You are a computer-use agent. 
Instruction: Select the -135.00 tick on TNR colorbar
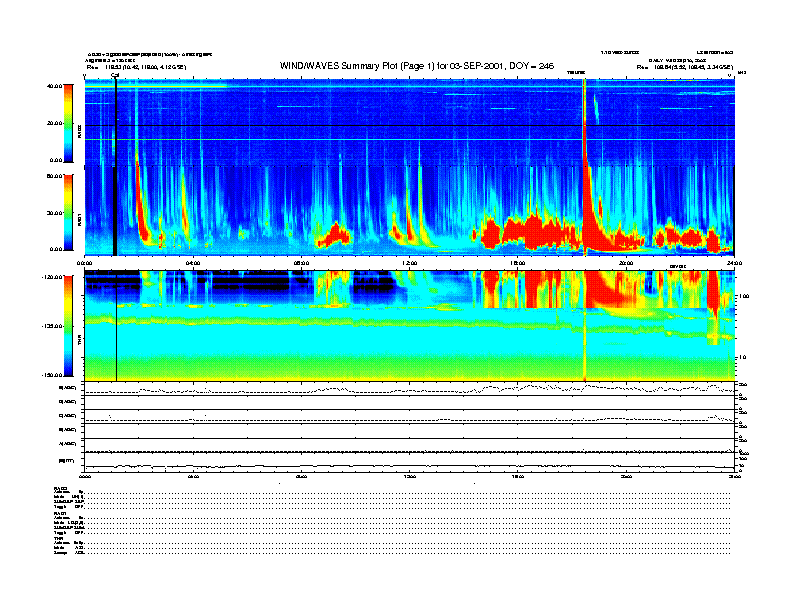click(52, 326)
